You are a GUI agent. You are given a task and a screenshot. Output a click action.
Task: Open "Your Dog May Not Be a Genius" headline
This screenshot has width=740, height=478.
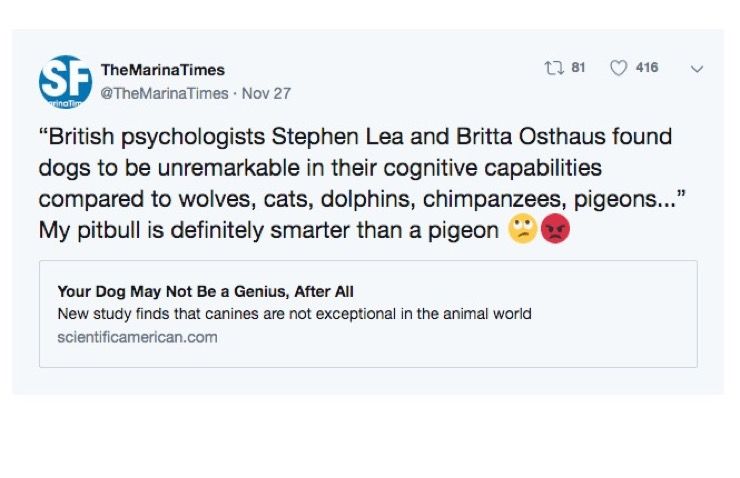[206, 292]
